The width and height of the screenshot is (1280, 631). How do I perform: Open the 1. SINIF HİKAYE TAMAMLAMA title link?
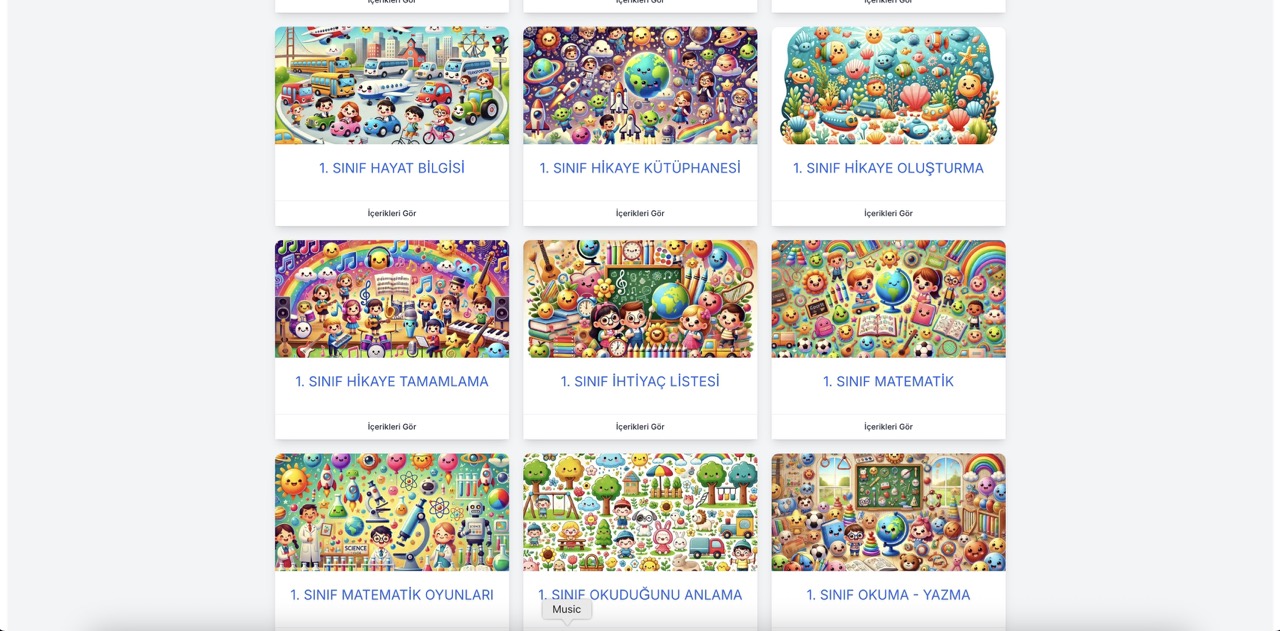392,381
